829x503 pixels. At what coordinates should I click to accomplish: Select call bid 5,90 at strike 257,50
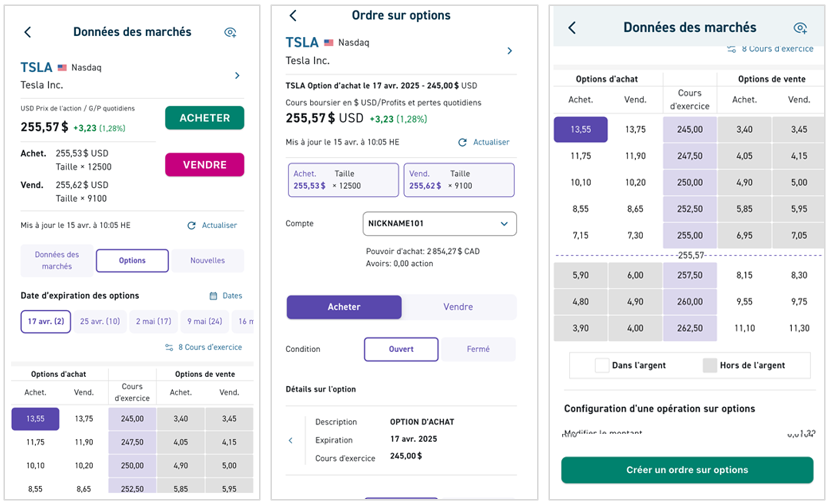coord(581,276)
